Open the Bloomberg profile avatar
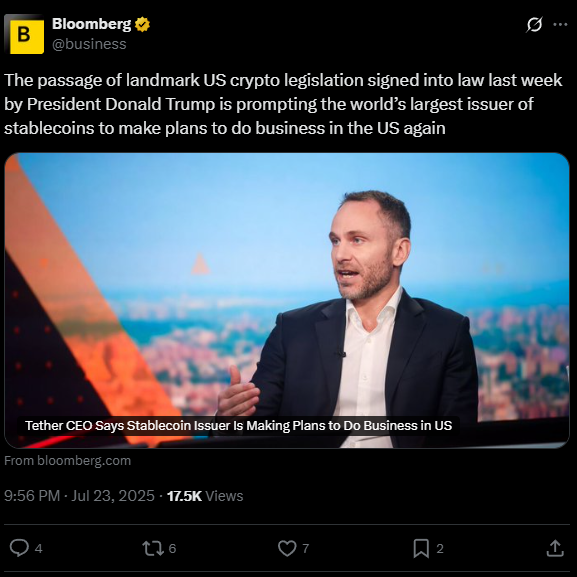The width and height of the screenshot is (577, 577). point(25,35)
